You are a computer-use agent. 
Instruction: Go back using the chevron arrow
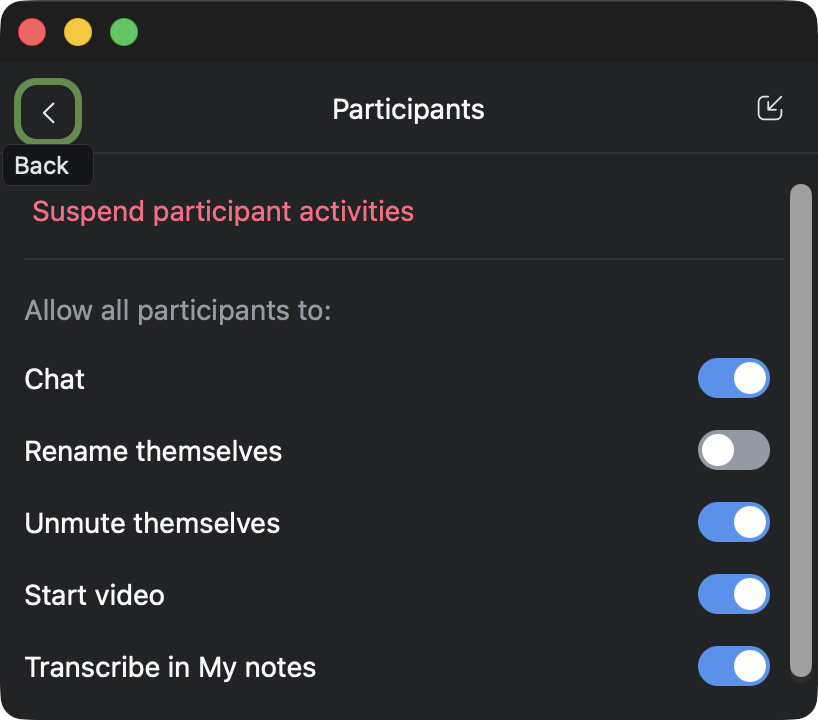pos(48,113)
